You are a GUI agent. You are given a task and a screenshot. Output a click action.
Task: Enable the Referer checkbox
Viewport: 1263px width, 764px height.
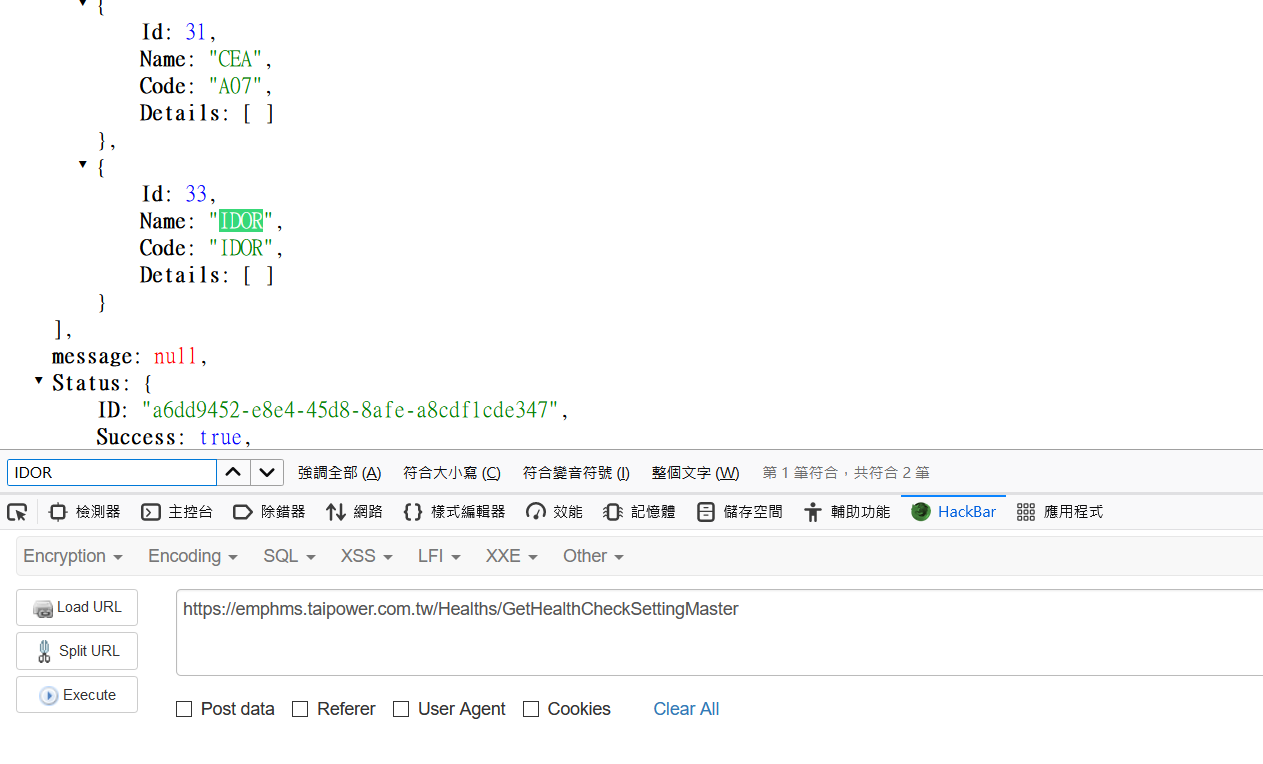click(x=300, y=709)
